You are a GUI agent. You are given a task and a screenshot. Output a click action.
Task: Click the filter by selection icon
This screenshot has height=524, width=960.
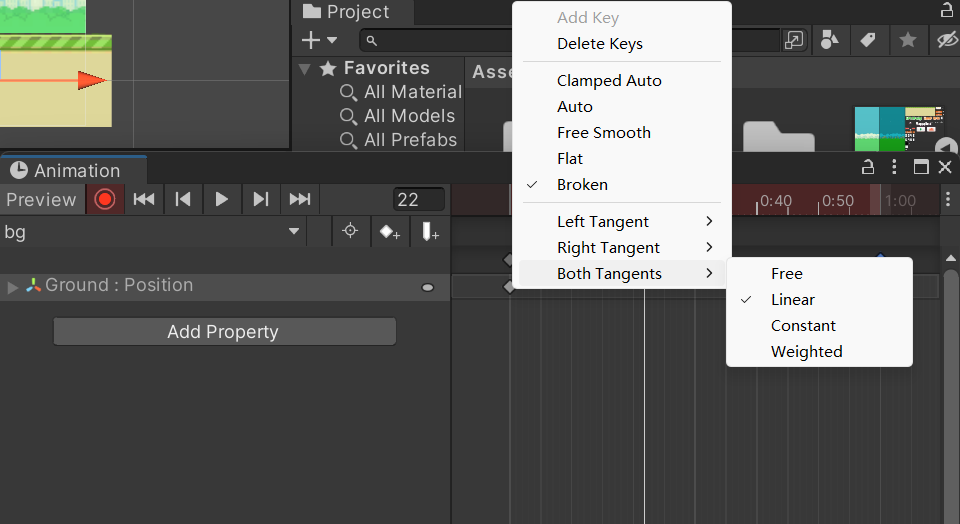350,232
